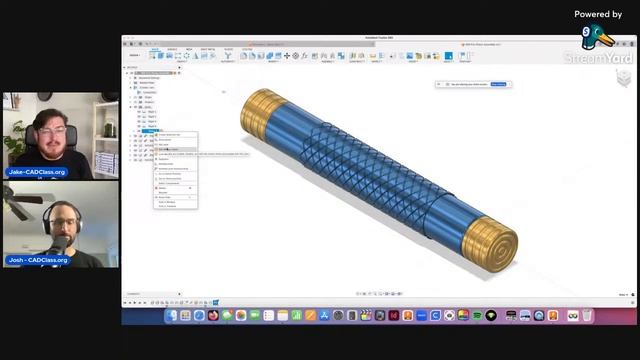This screenshot has height=360, width=640.
Task: Toggle eye on first row below selected body
Action: [x=136, y=136]
